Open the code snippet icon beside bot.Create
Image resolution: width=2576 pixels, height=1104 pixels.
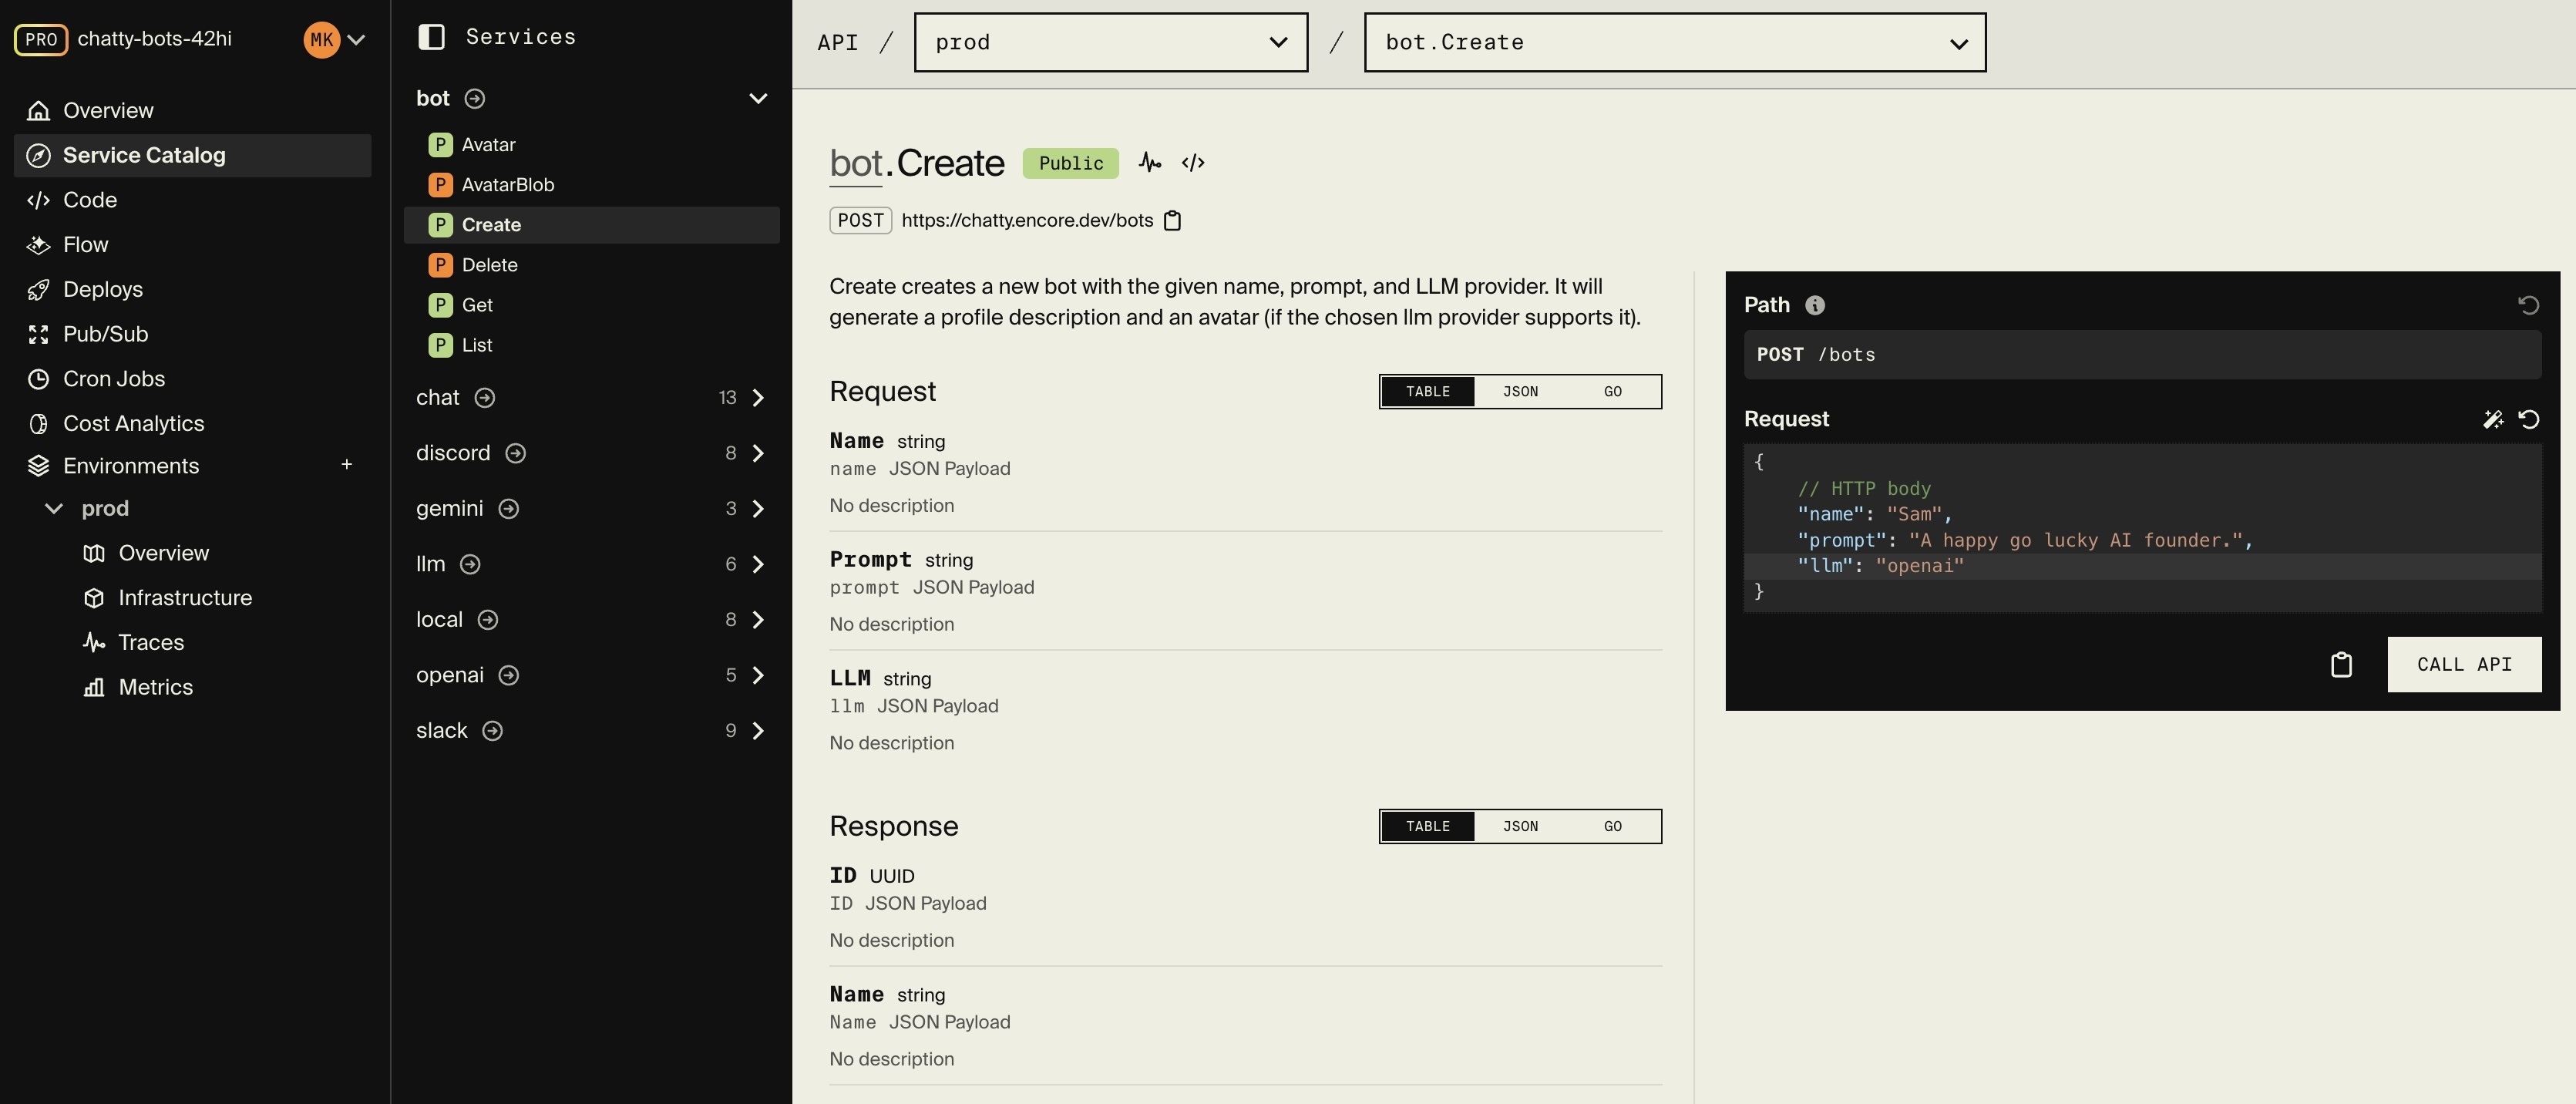coord(1192,162)
